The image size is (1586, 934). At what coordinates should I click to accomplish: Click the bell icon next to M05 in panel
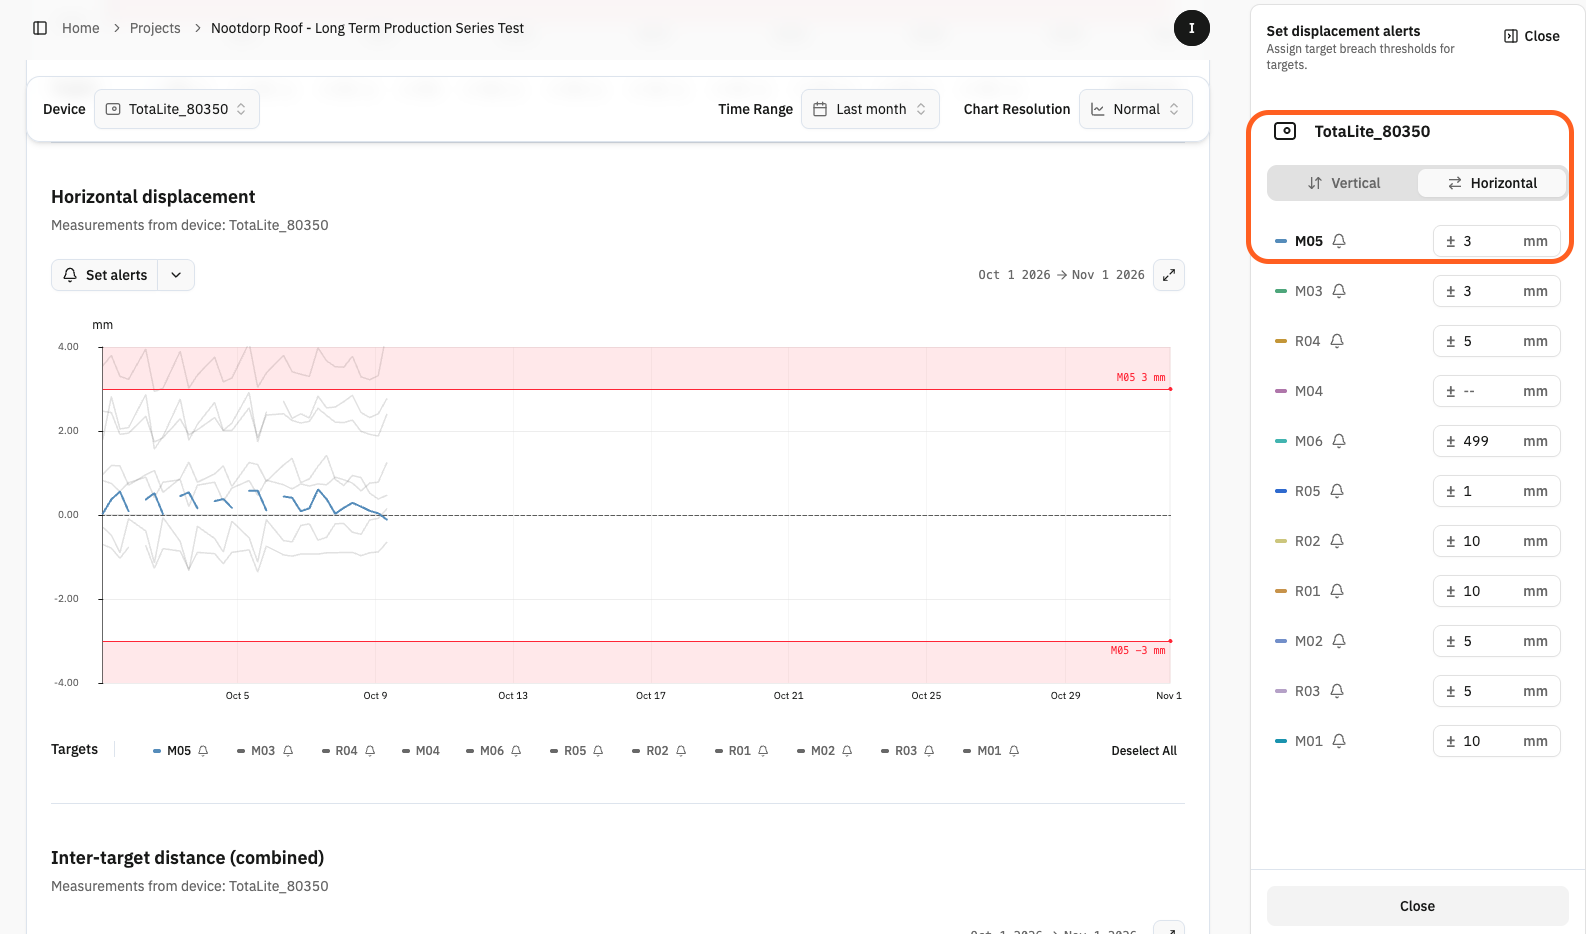1339,241
